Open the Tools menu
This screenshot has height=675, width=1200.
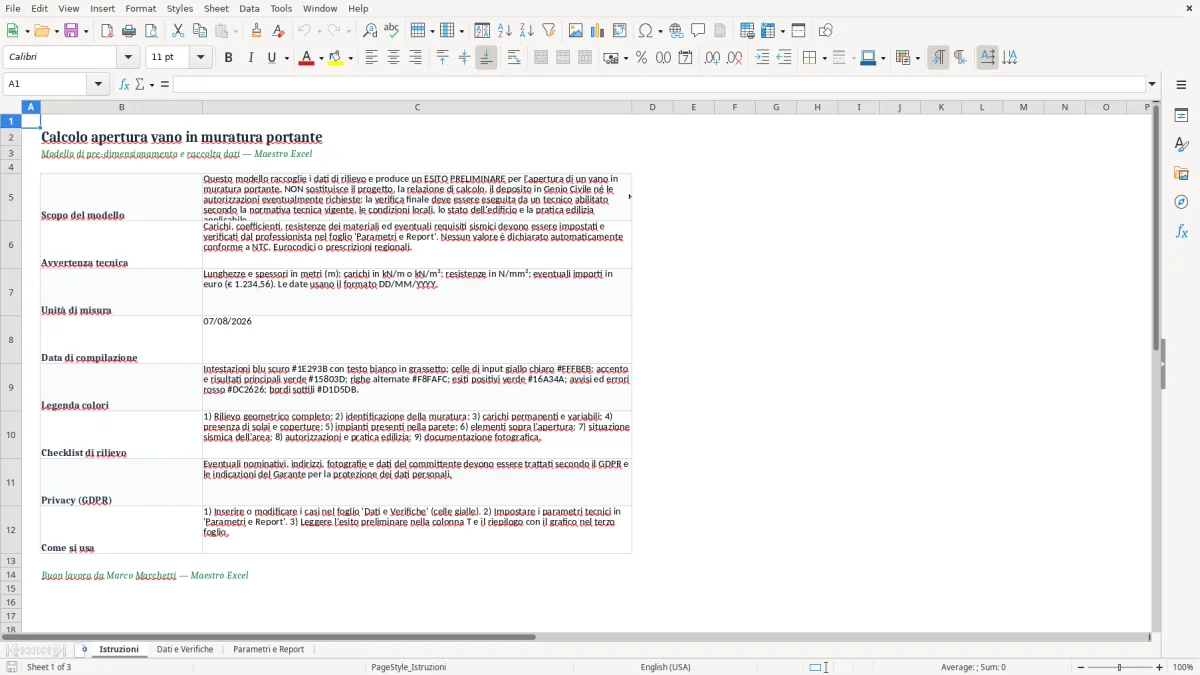(x=281, y=8)
